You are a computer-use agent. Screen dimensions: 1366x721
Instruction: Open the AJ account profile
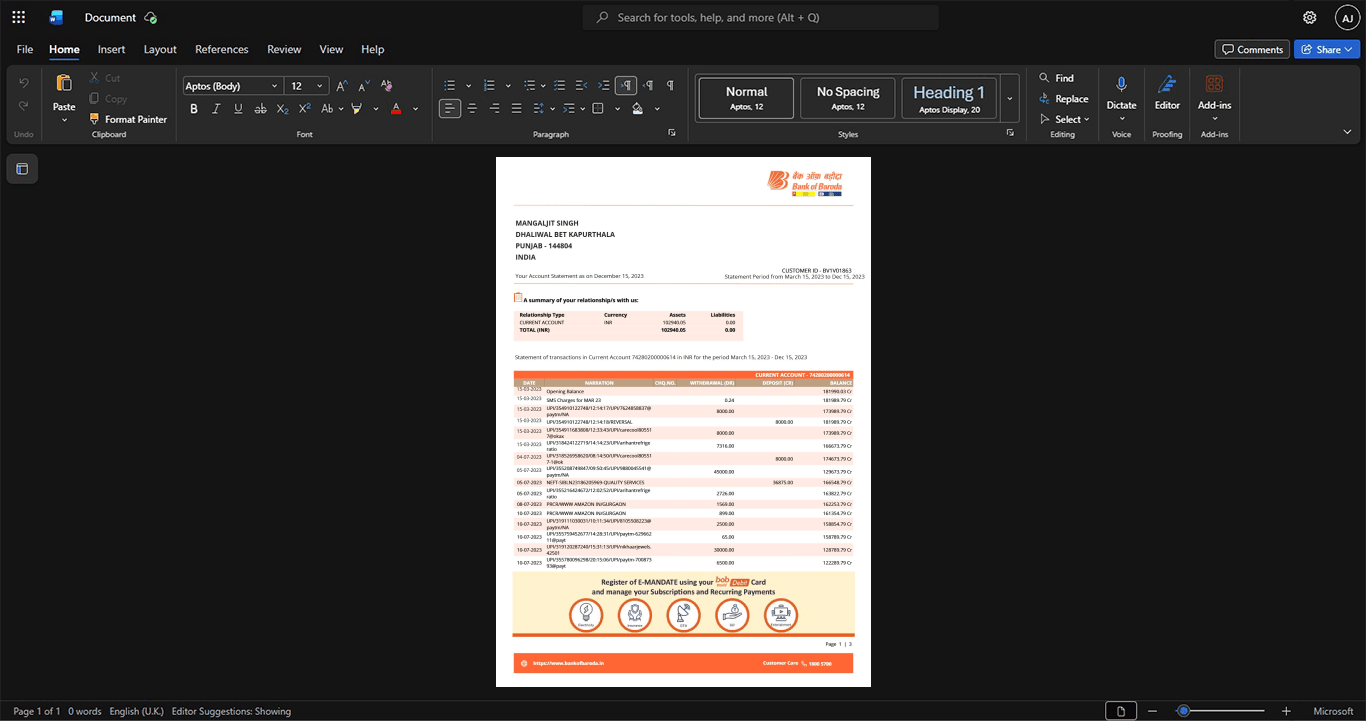[1347, 17]
